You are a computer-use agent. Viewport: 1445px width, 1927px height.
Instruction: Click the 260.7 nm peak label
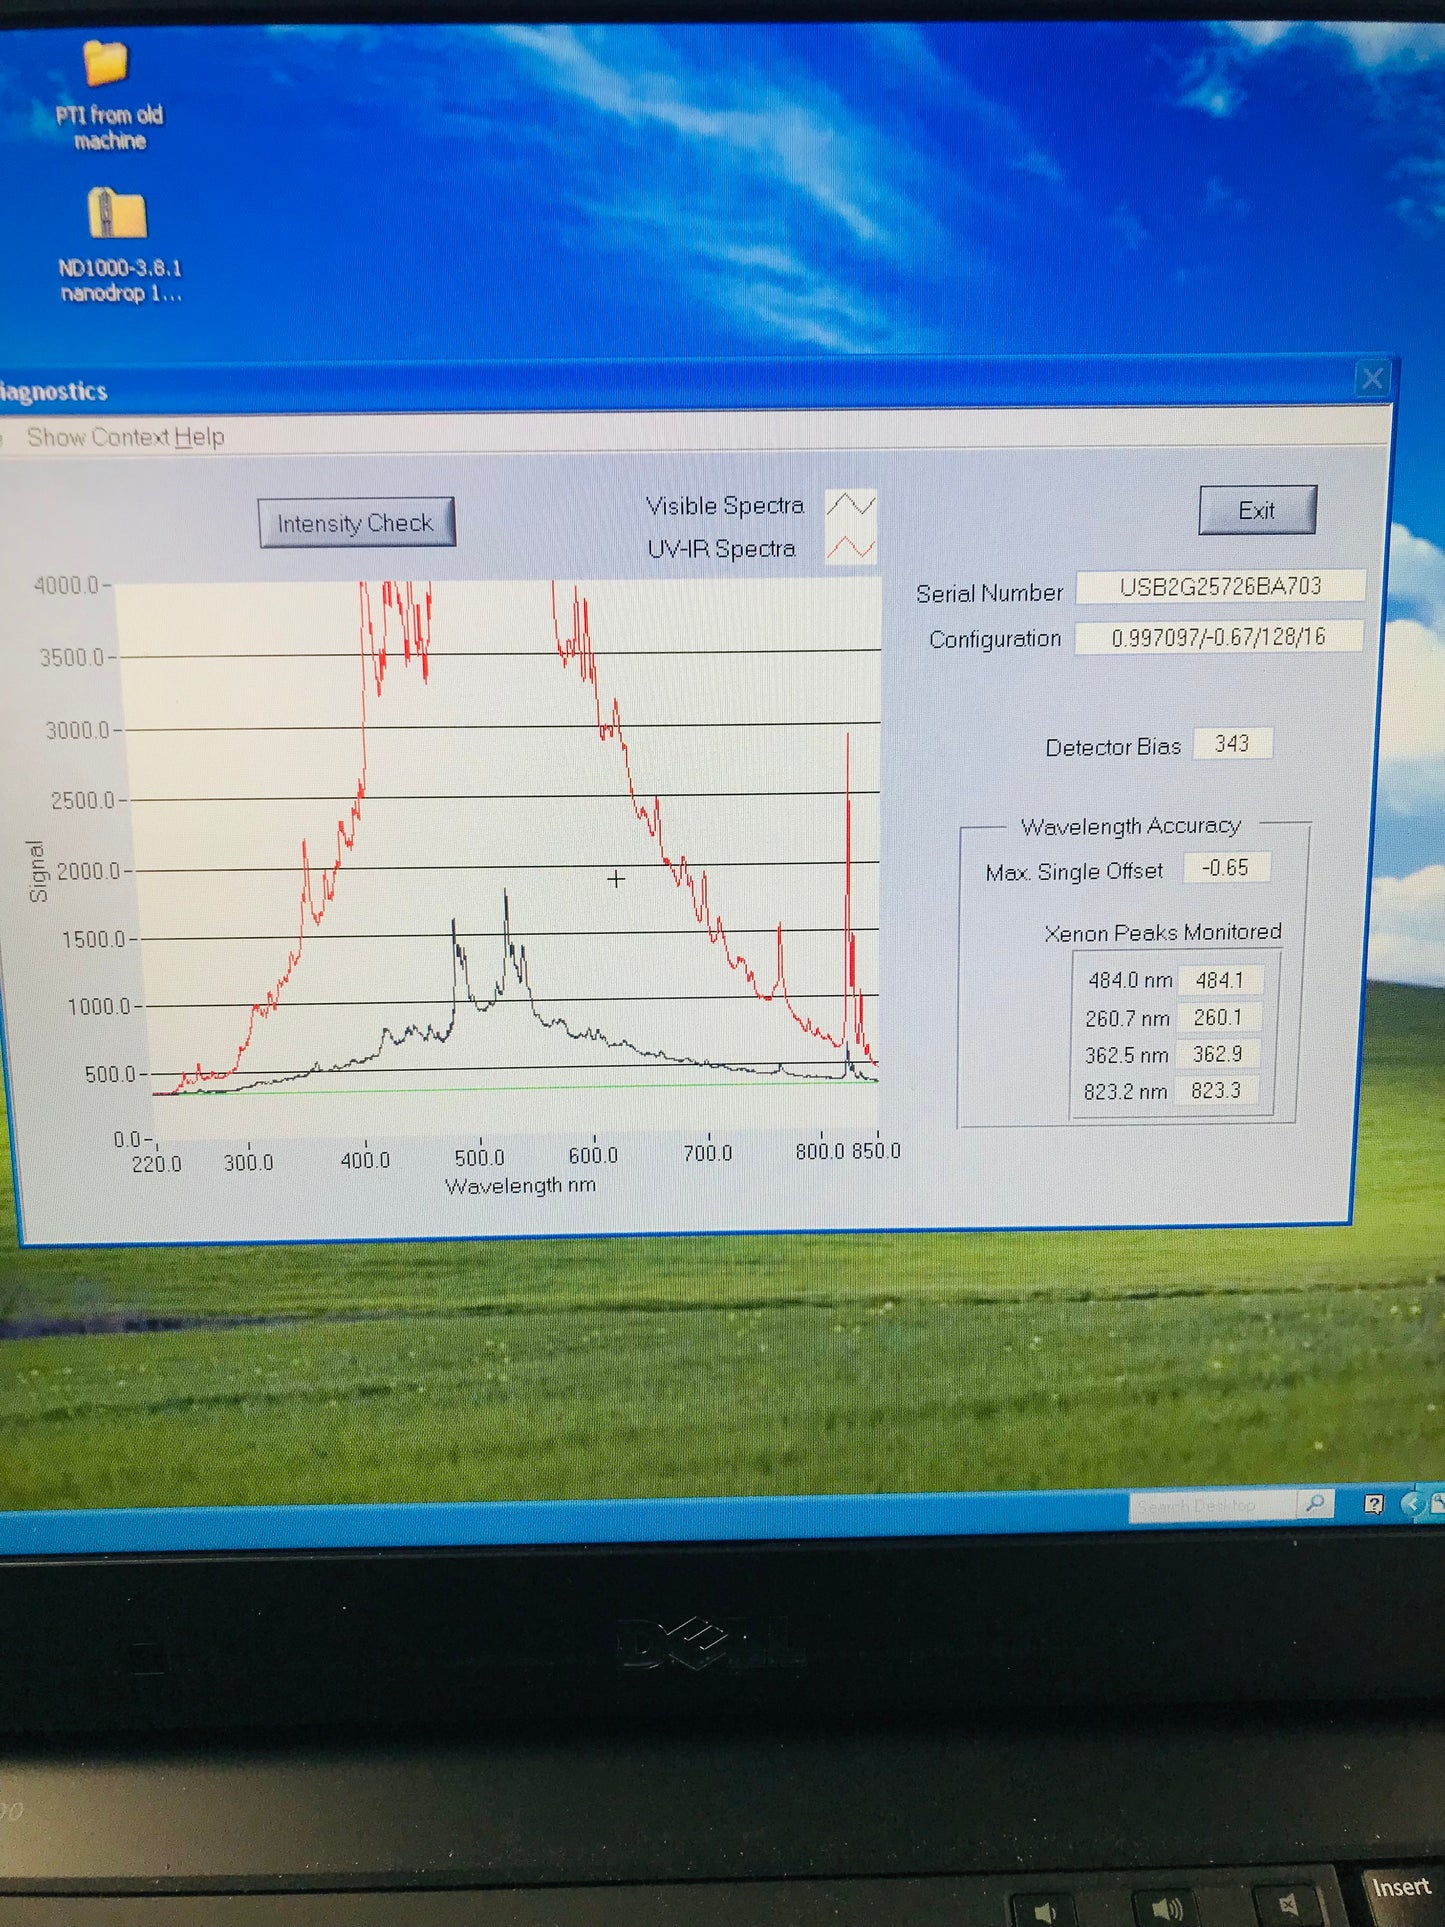click(1127, 1018)
